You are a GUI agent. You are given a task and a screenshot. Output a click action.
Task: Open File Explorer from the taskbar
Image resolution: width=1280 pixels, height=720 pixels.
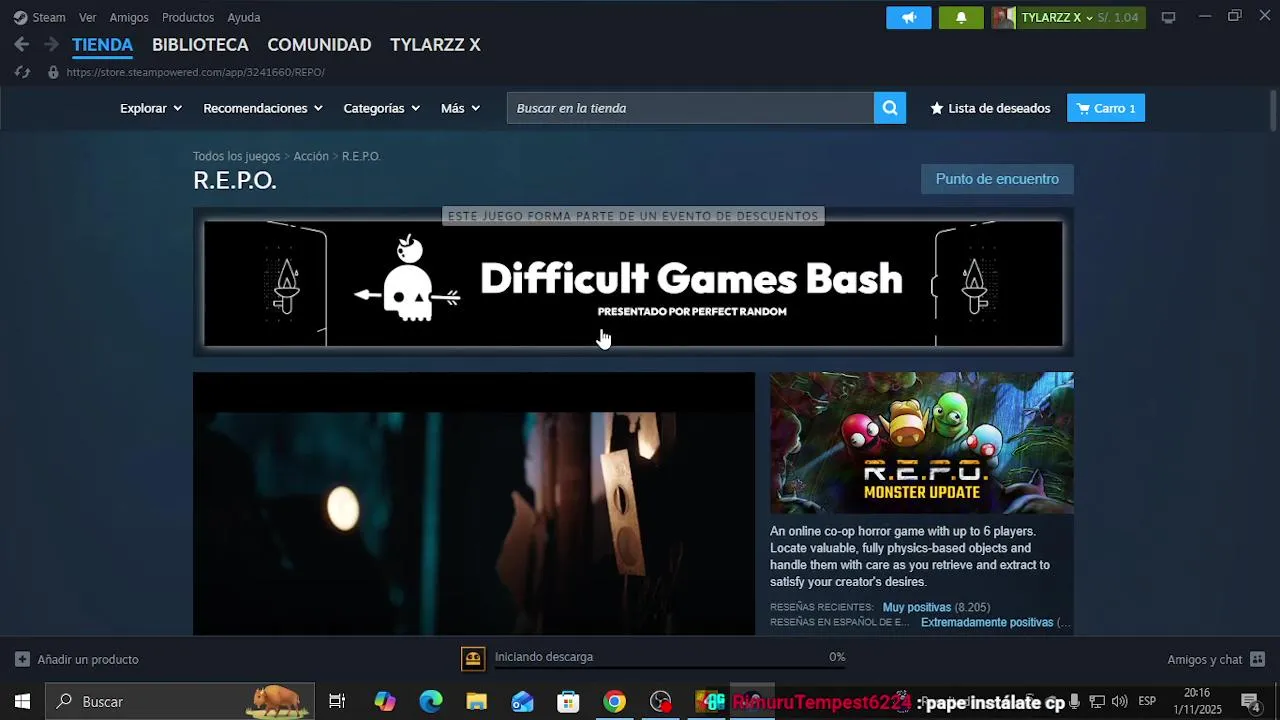click(477, 701)
